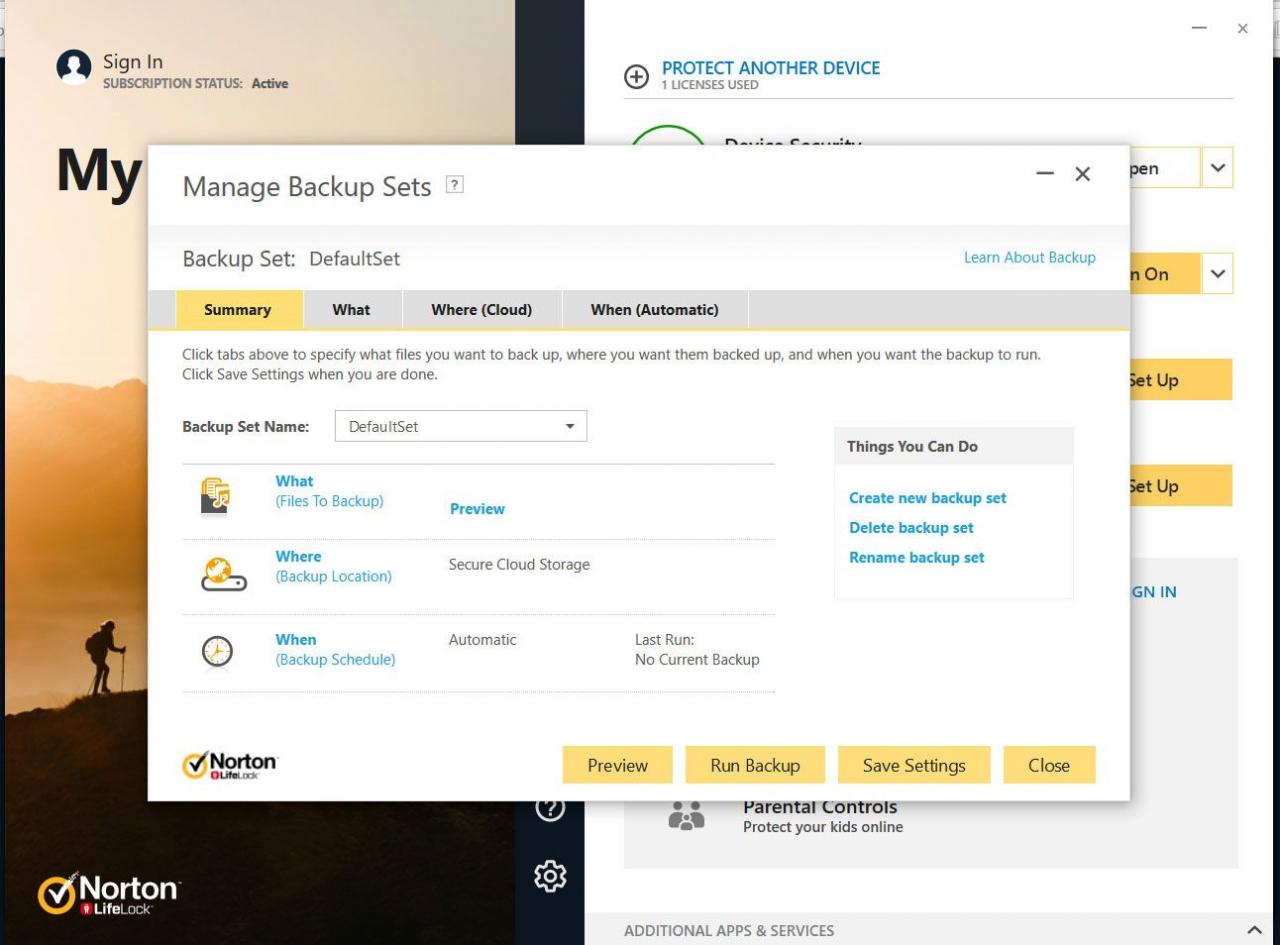The image size is (1280, 945).
Task: Open the Learn About Backup link
Action: [x=1029, y=257]
